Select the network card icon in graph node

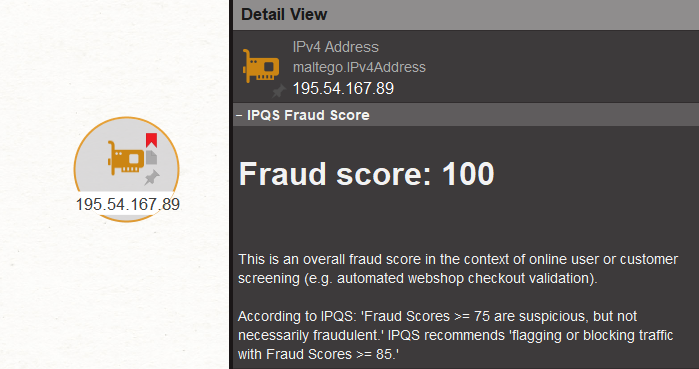126,158
